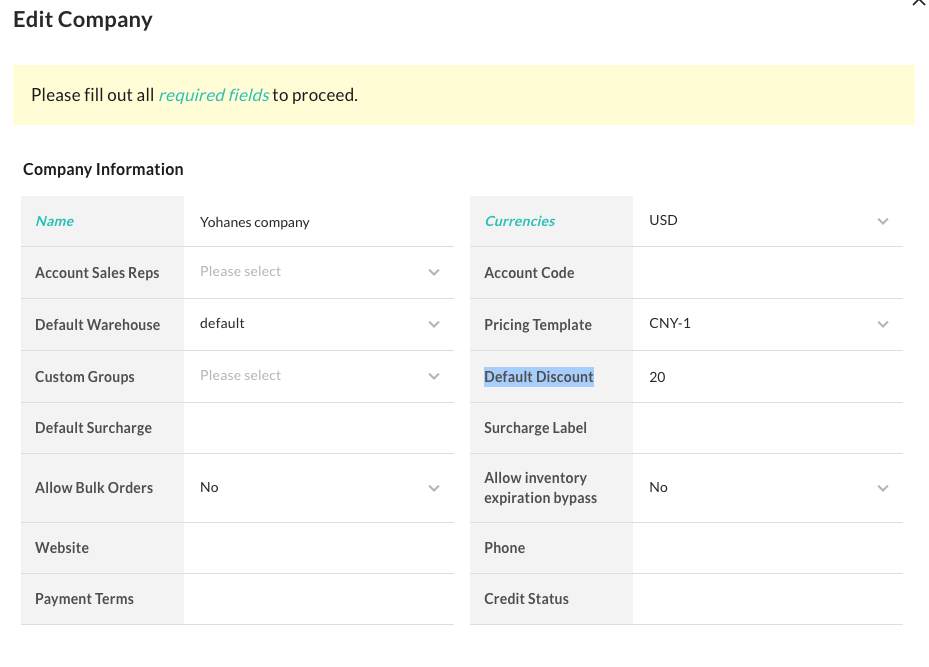Open the Account Sales Reps dropdown
The image size is (929, 667).
pyautogui.click(x=318, y=272)
